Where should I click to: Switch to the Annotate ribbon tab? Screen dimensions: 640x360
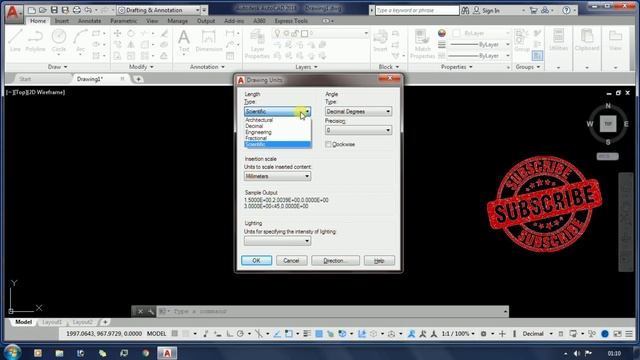click(x=89, y=21)
